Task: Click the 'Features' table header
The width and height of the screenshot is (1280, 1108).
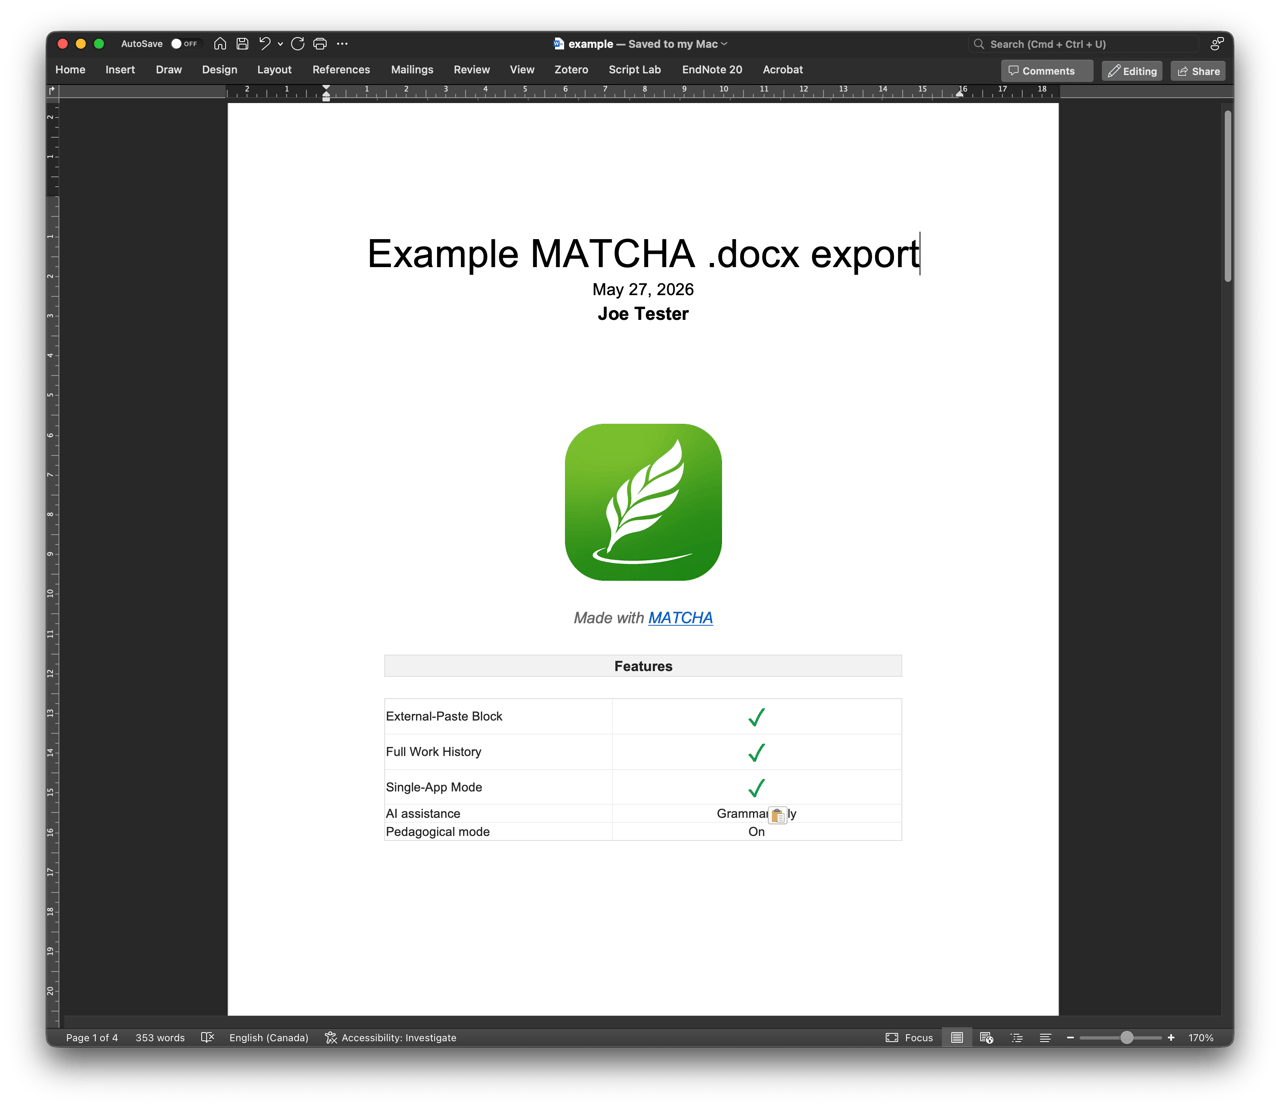Action: click(x=643, y=666)
